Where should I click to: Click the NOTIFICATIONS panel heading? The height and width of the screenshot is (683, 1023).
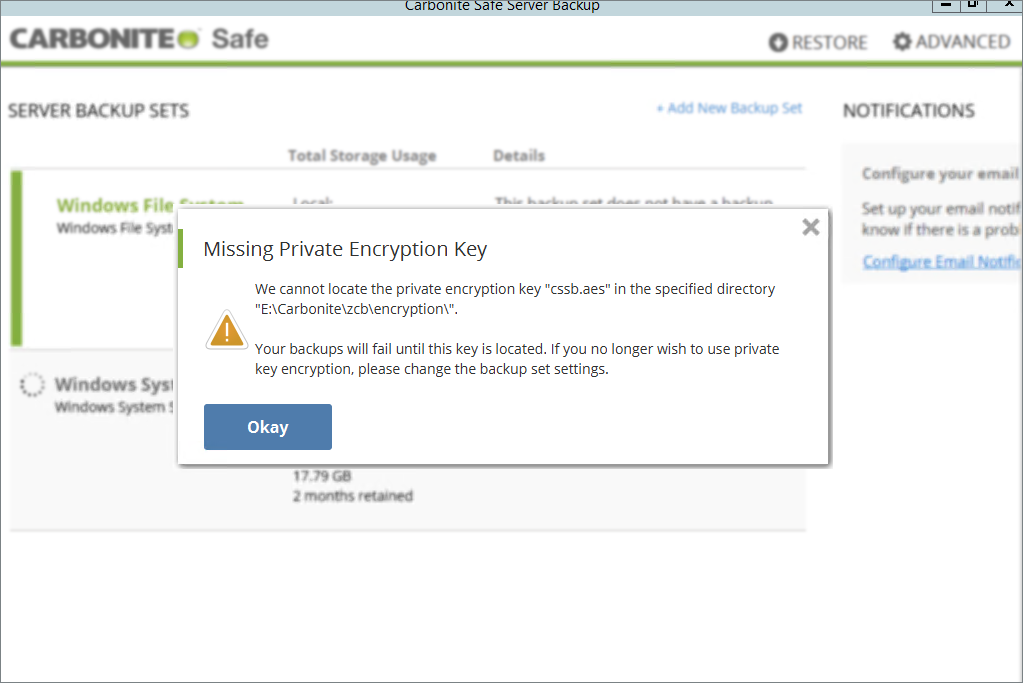(908, 110)
